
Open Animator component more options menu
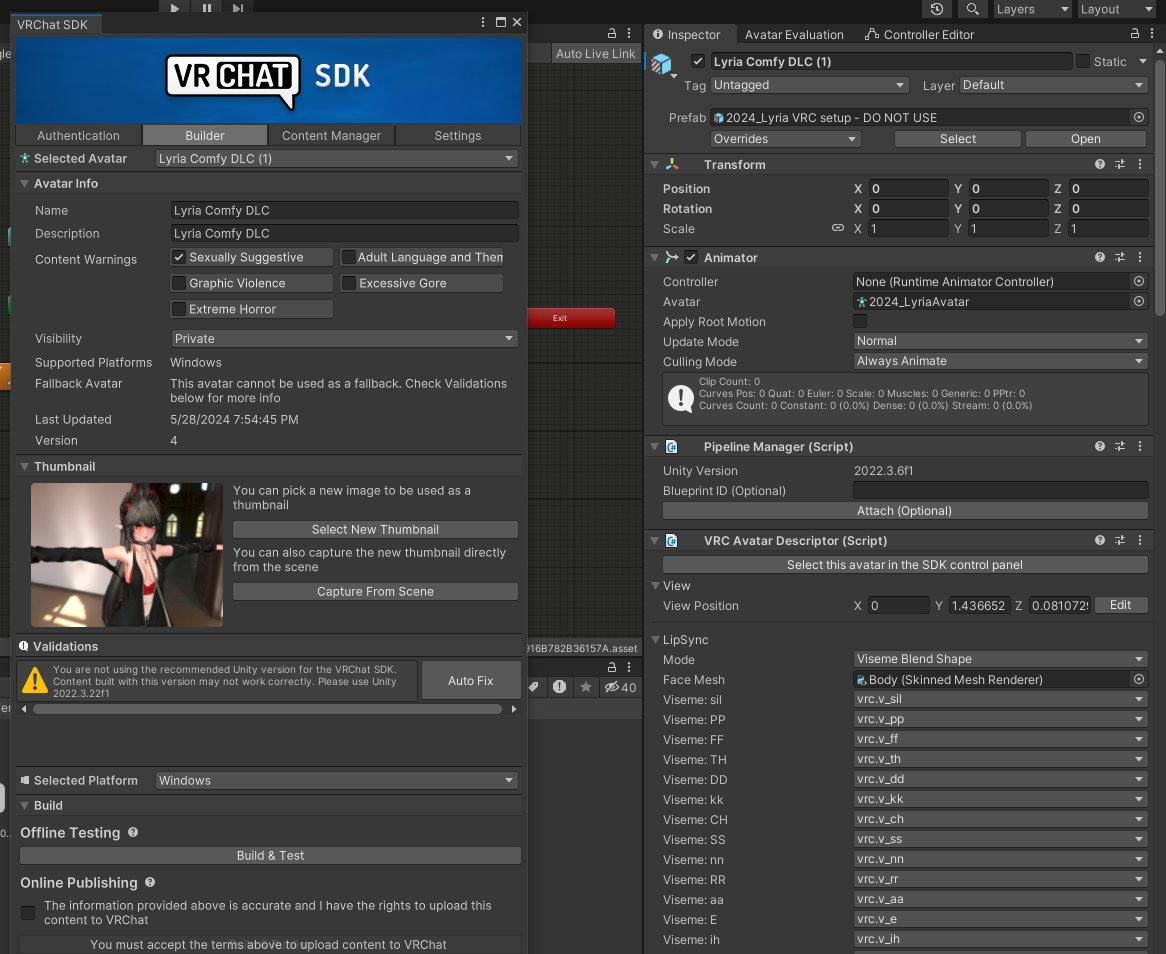[x=1140, y=257]
